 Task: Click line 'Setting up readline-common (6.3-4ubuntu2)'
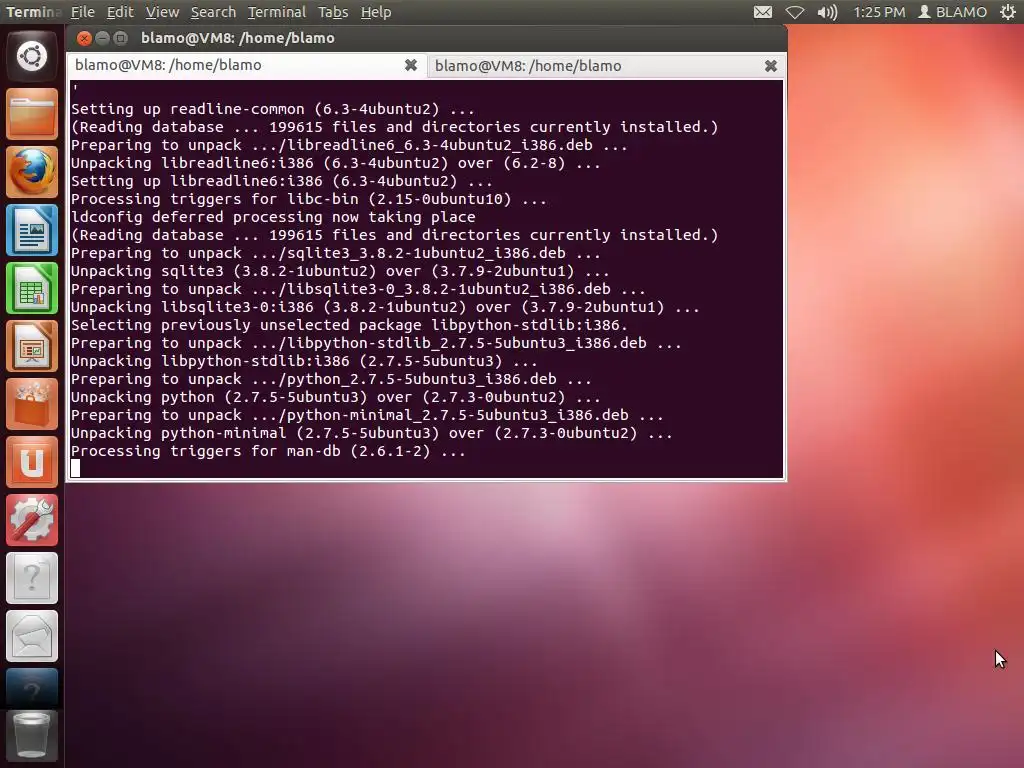tap(272, 109)
